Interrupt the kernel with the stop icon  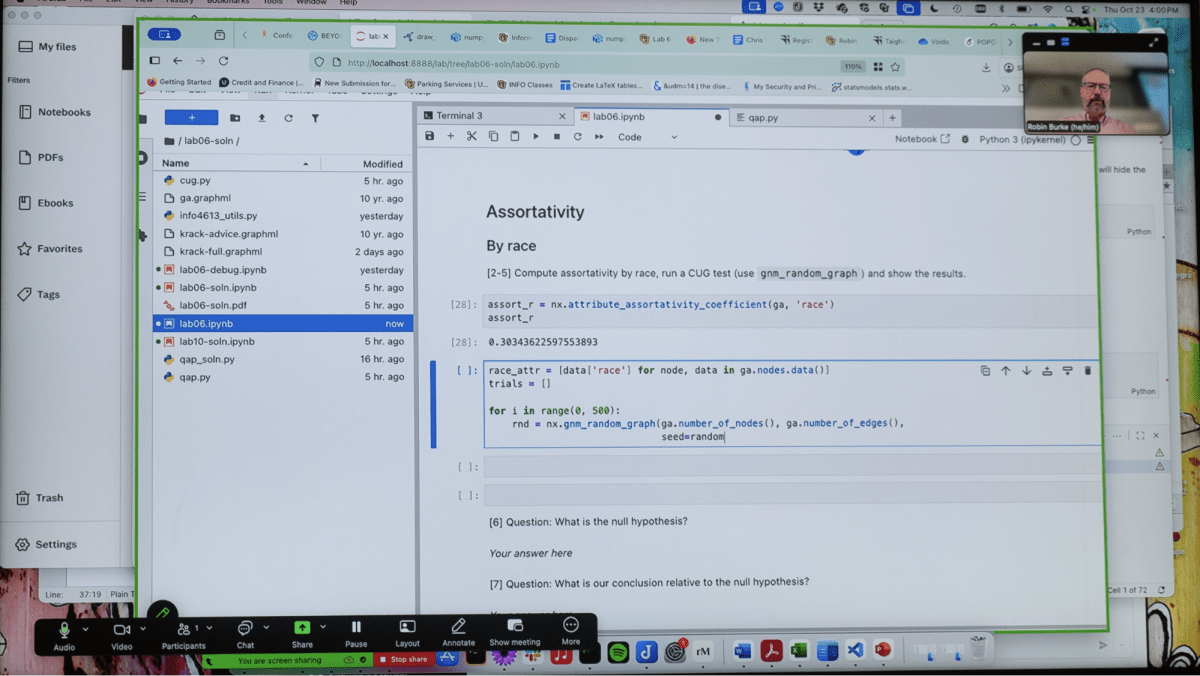[x=557, y=137]
